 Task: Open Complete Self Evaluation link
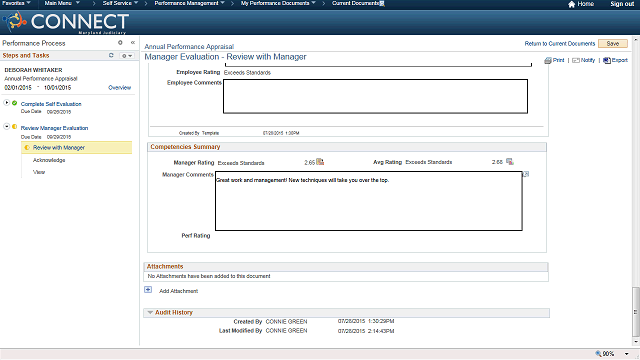[x=51, y=104]
